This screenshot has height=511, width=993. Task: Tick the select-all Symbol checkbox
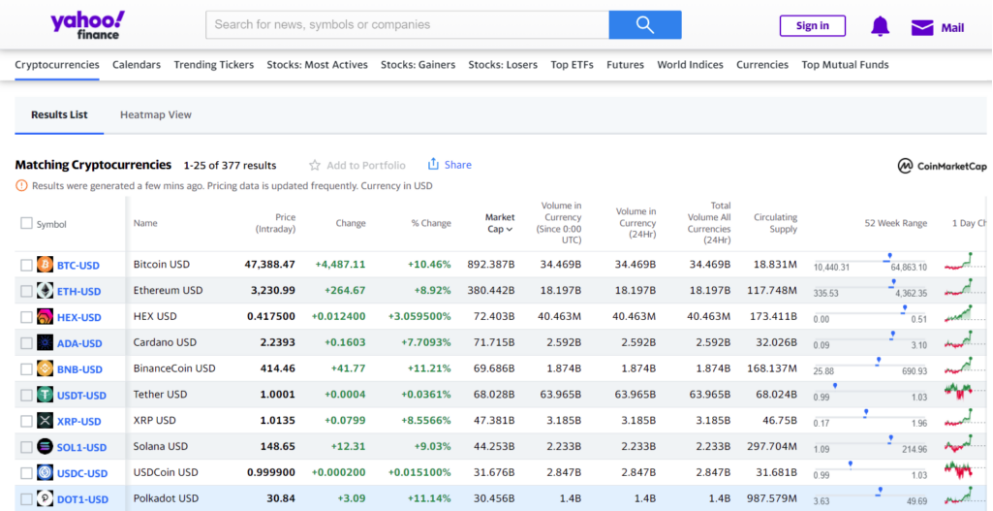coord(26,223)
